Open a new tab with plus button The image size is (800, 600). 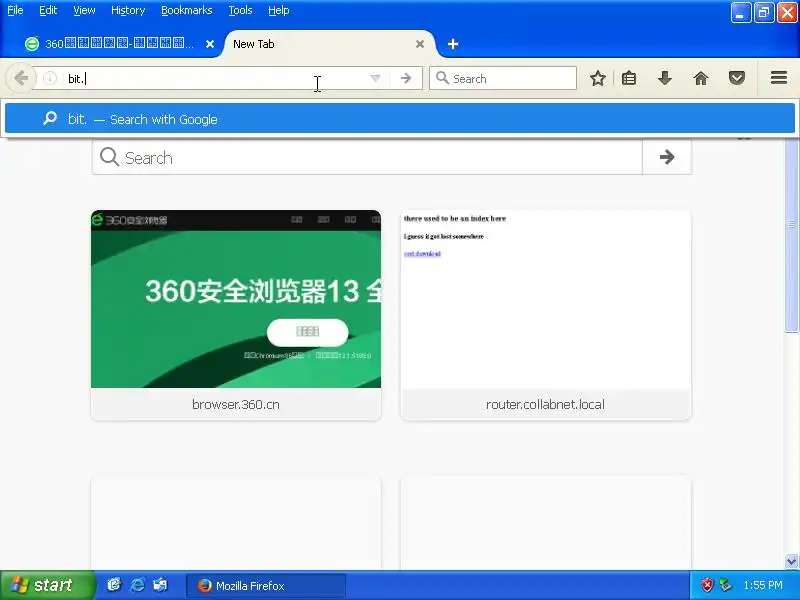click(x=453, y=44)
